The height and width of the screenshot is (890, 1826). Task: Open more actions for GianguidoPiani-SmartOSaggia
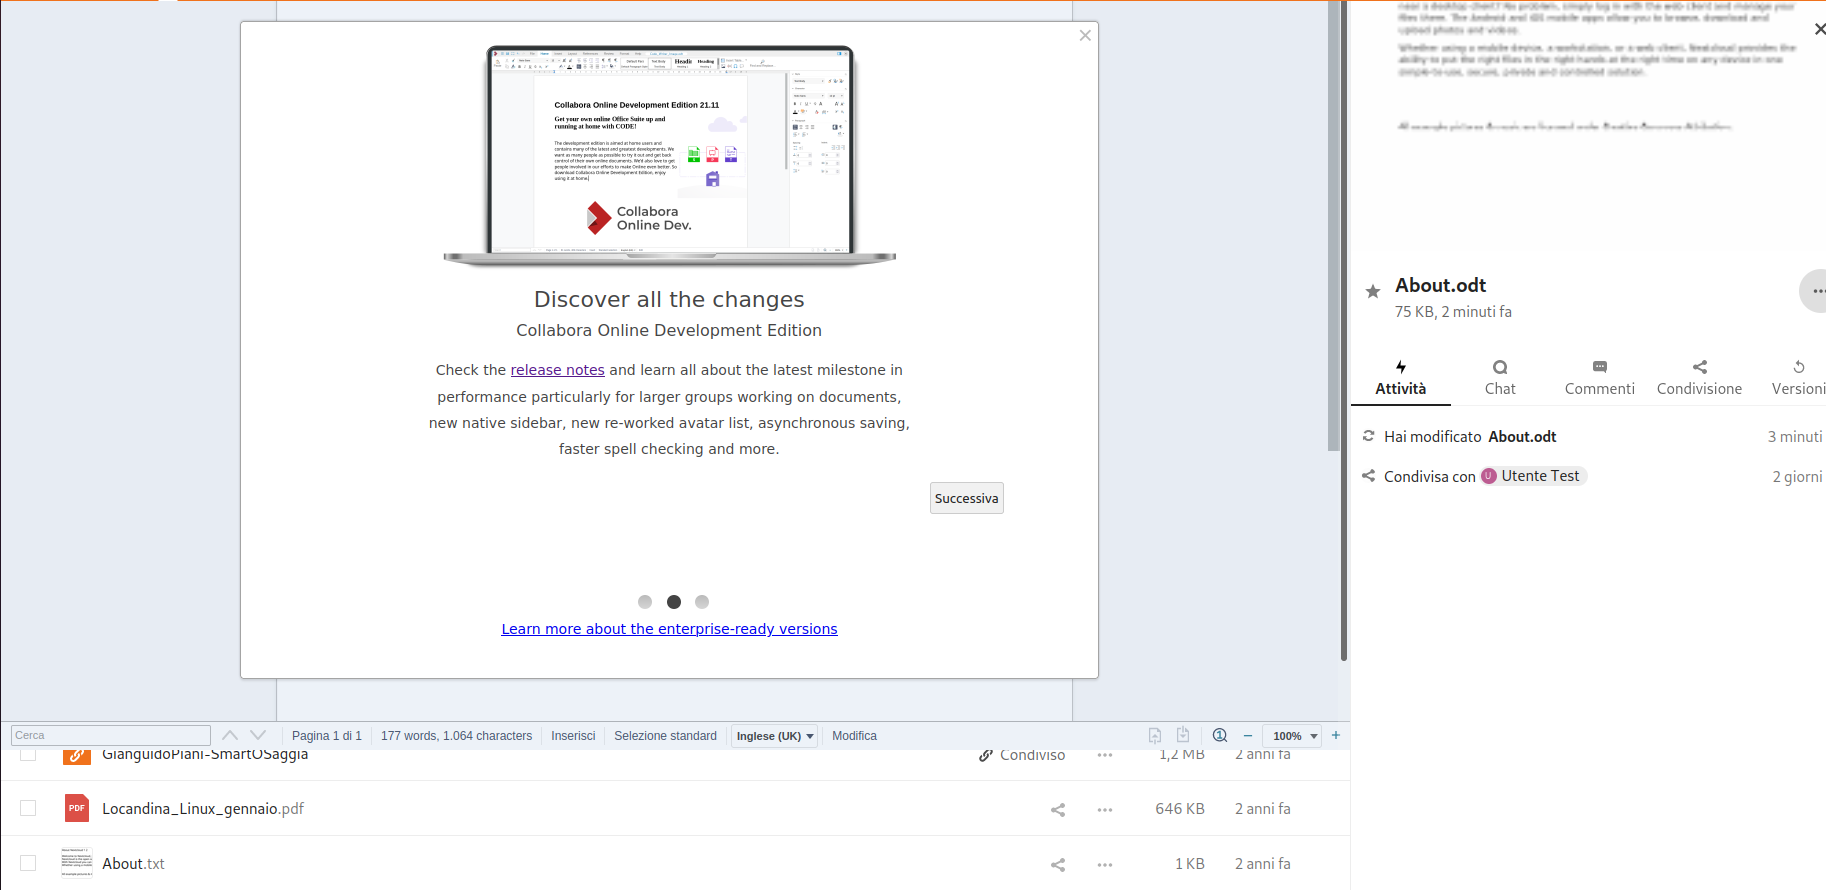(x=1105, y=755)
